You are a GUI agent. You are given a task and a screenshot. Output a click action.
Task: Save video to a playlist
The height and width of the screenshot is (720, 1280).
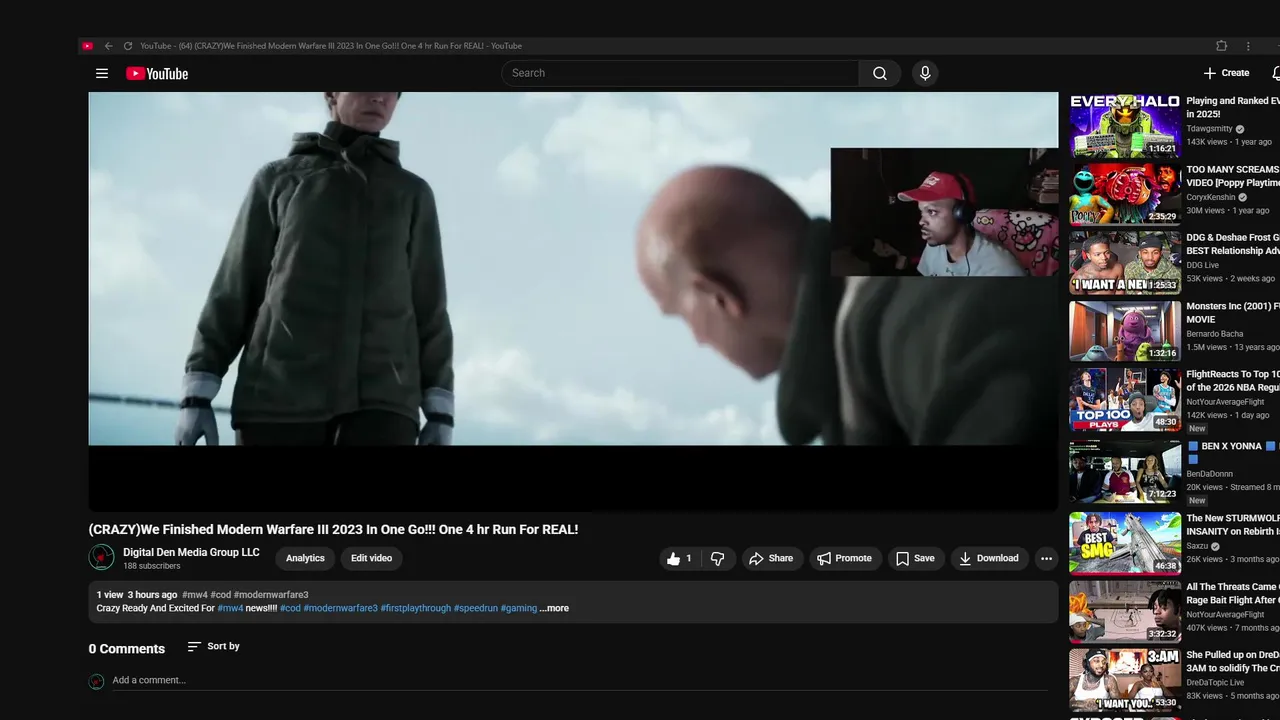[x=915, y=558]
